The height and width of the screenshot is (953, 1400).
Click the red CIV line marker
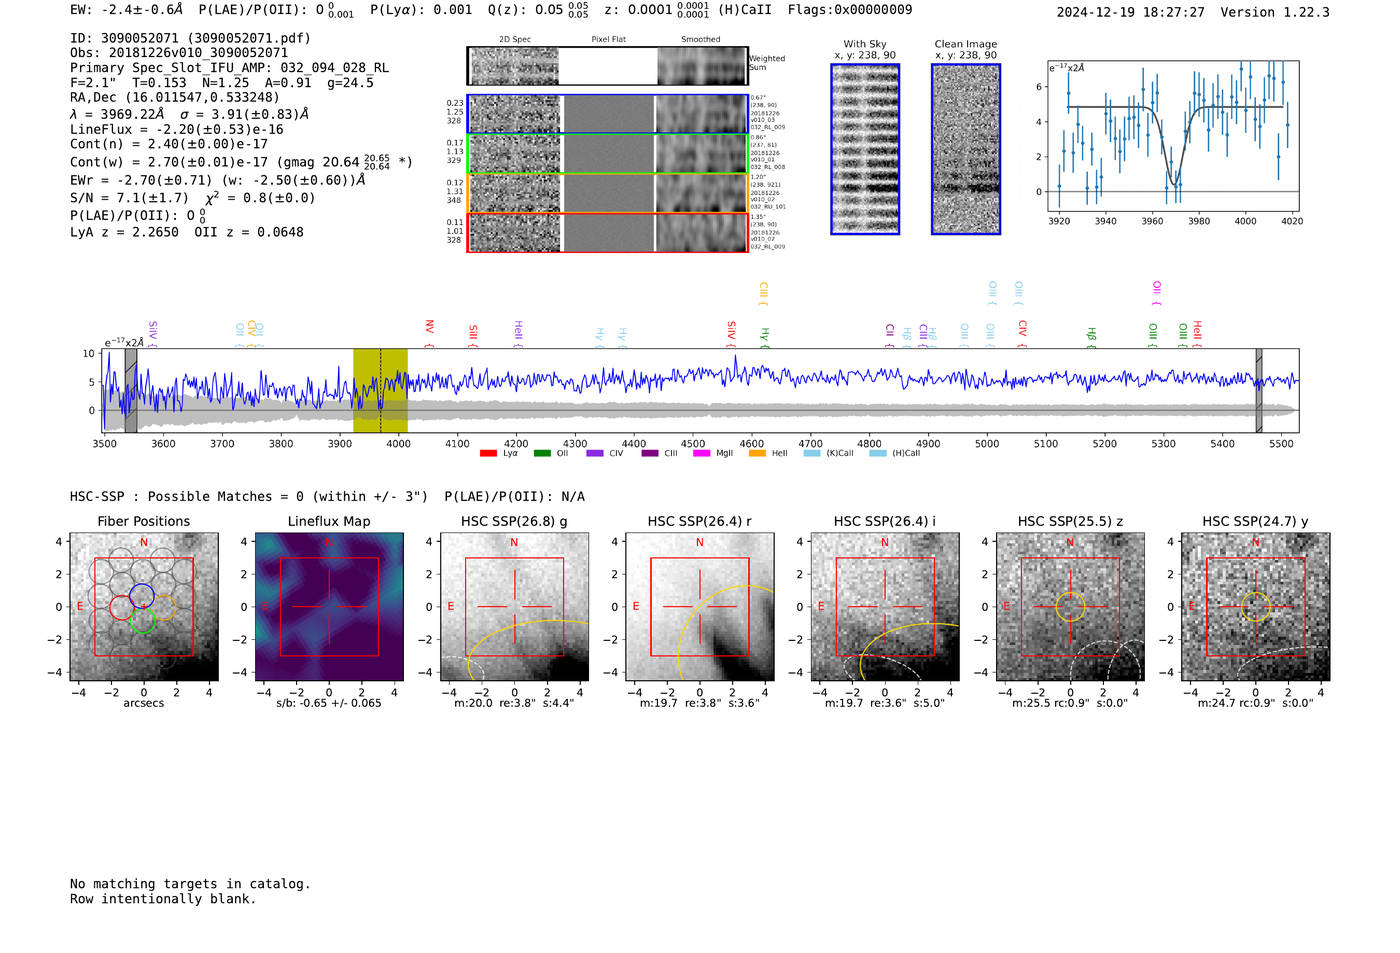(1022, 333)
